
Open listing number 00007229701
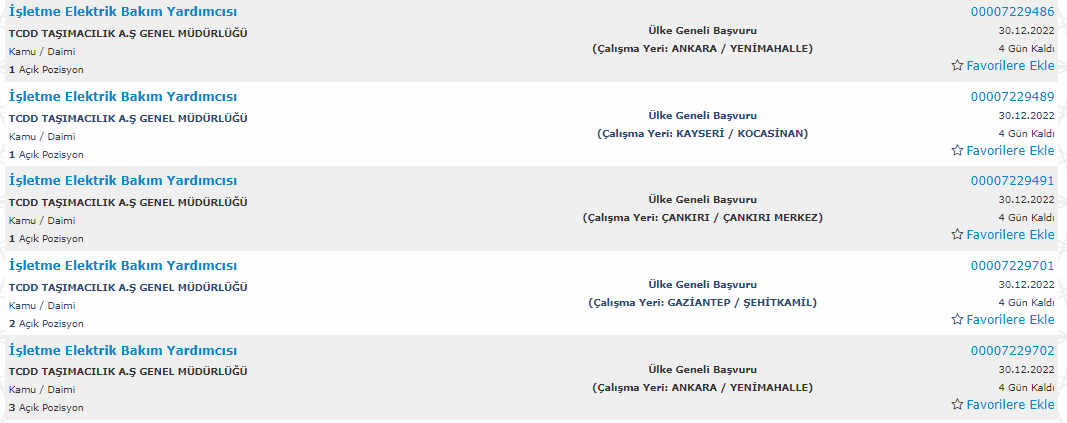tap(1013, 266)
